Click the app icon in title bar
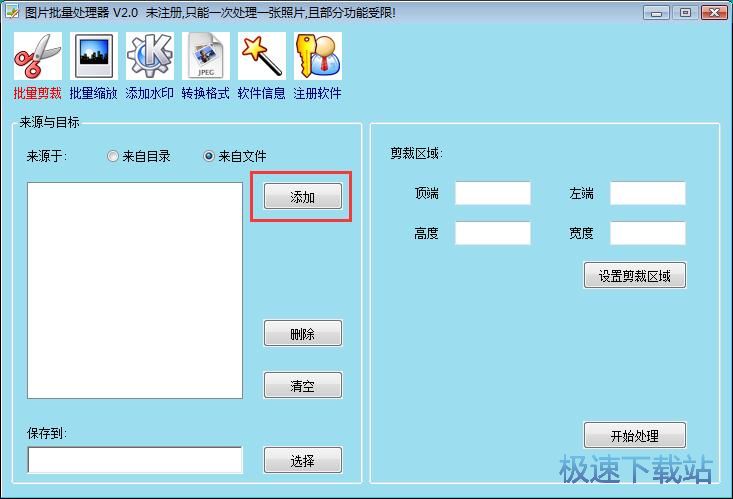This screenshot has height=499, width=733. click(x=12, y=12)
